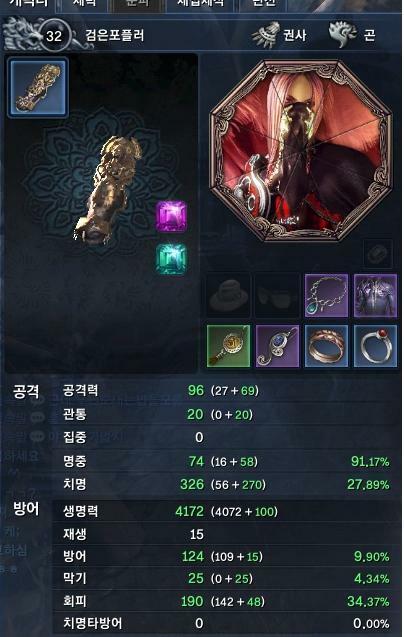Click the large golden gauntlet preview

coord(108,190)
